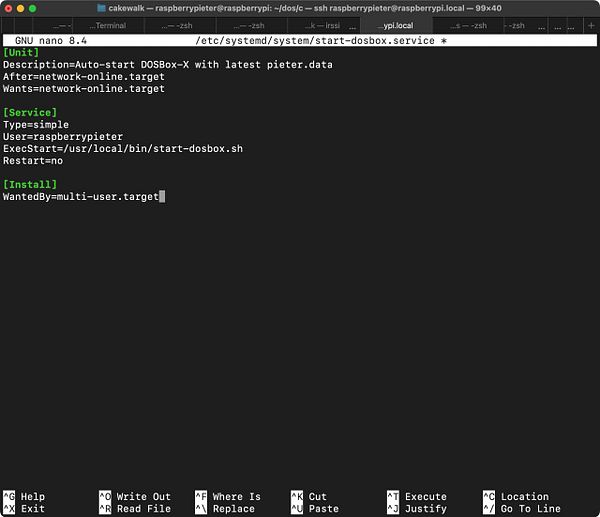Click the ^X Exit shortcut key
The image size is (600, 517).
(x=9, y=509)
